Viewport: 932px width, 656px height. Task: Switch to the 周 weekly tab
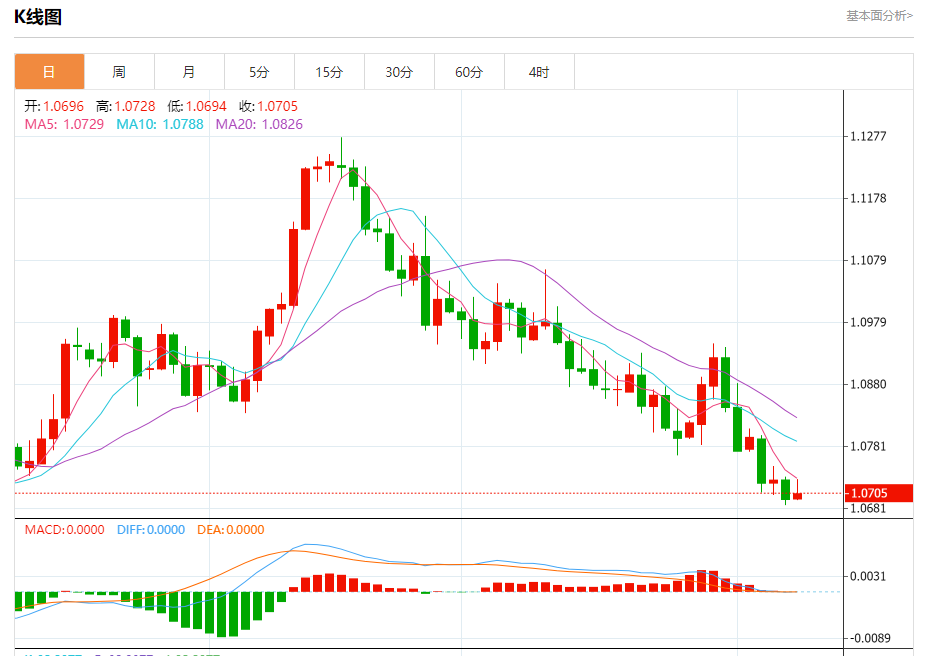[119, 72]
